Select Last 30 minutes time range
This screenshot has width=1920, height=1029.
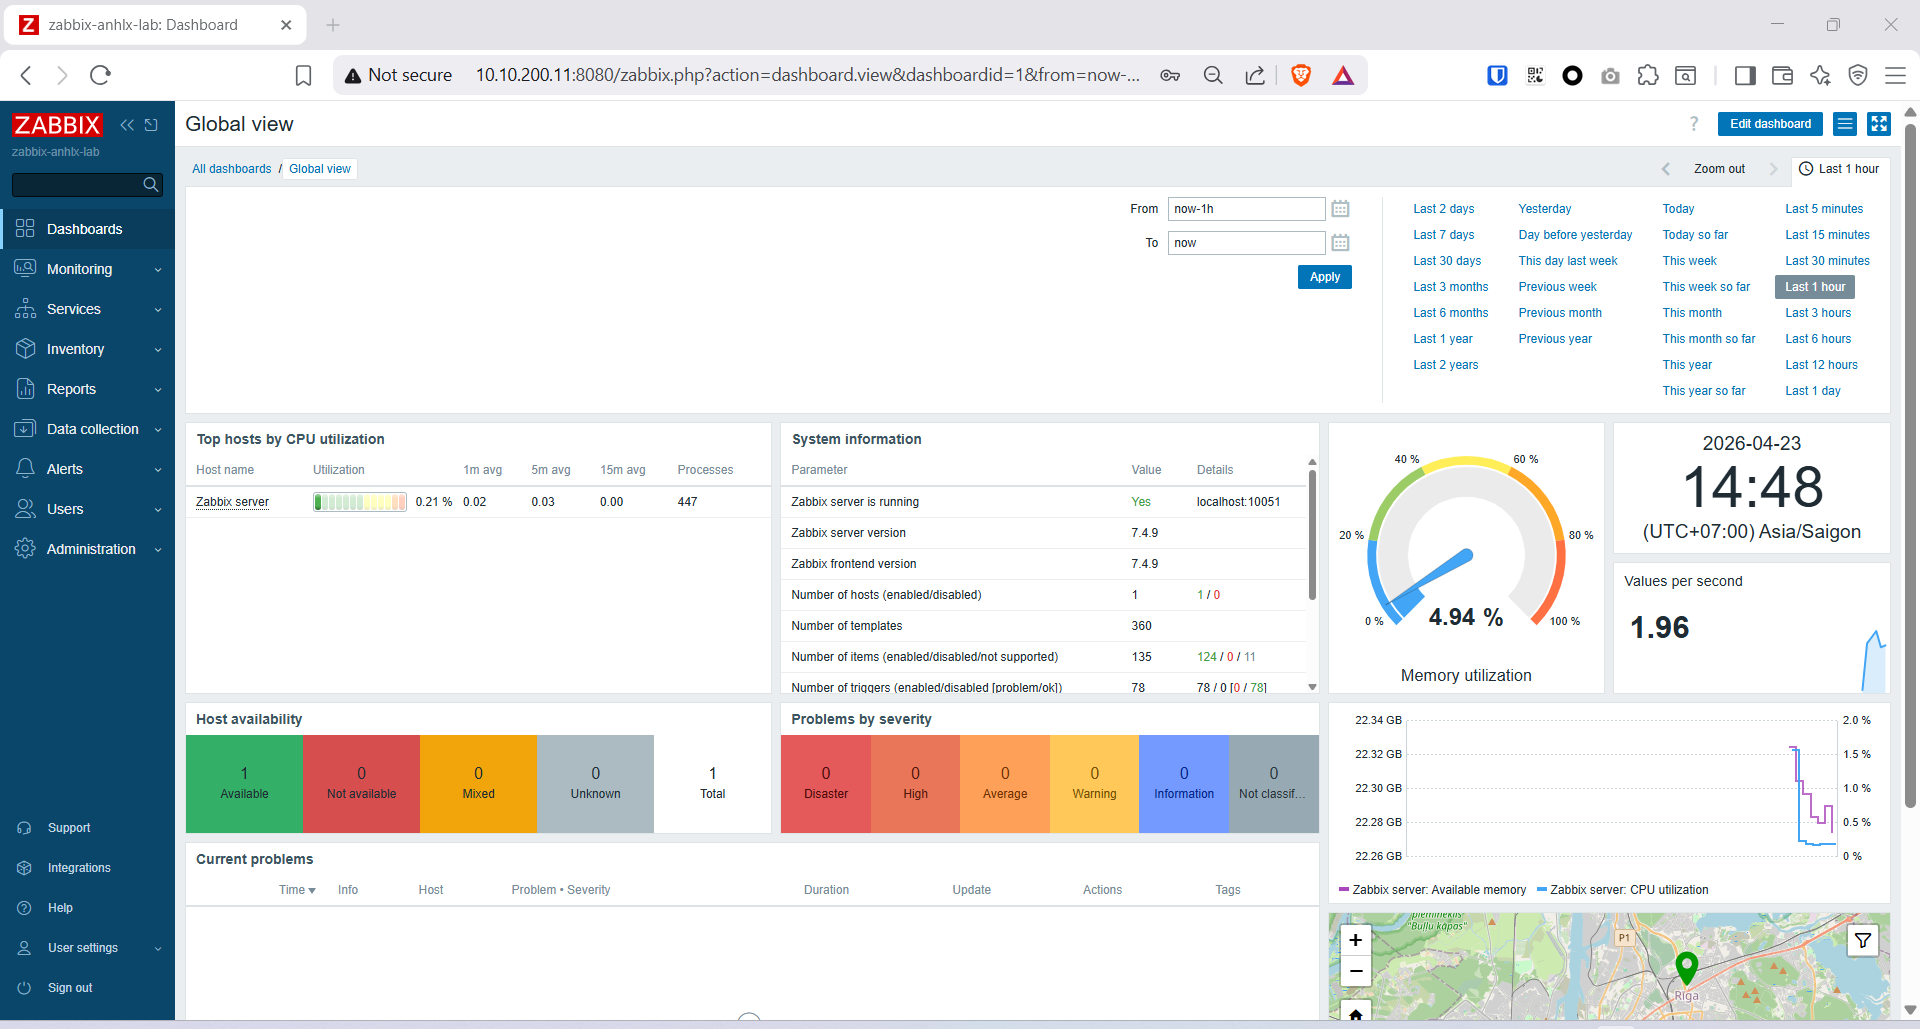(x=1826, y=261)
